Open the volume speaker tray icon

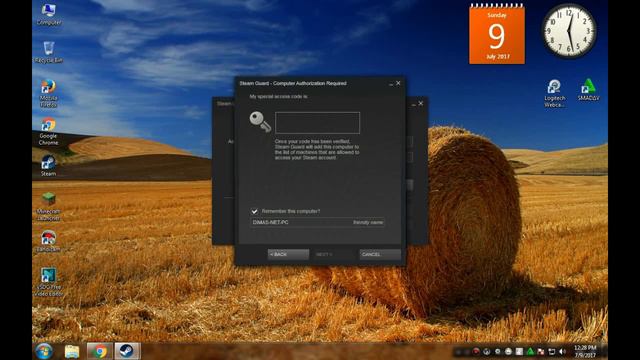562,352
